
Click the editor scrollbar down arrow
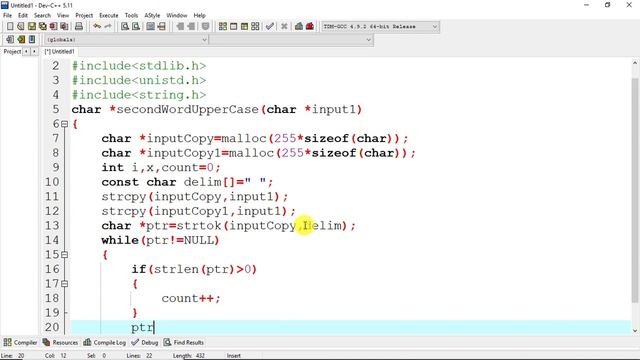(635, 330)
